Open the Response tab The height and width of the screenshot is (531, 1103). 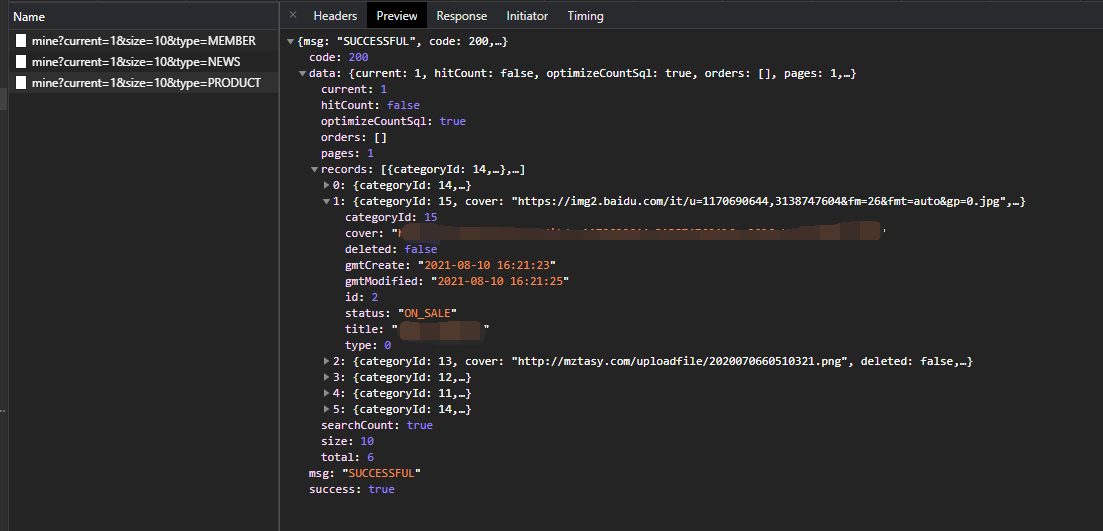(x=462, y=16)
